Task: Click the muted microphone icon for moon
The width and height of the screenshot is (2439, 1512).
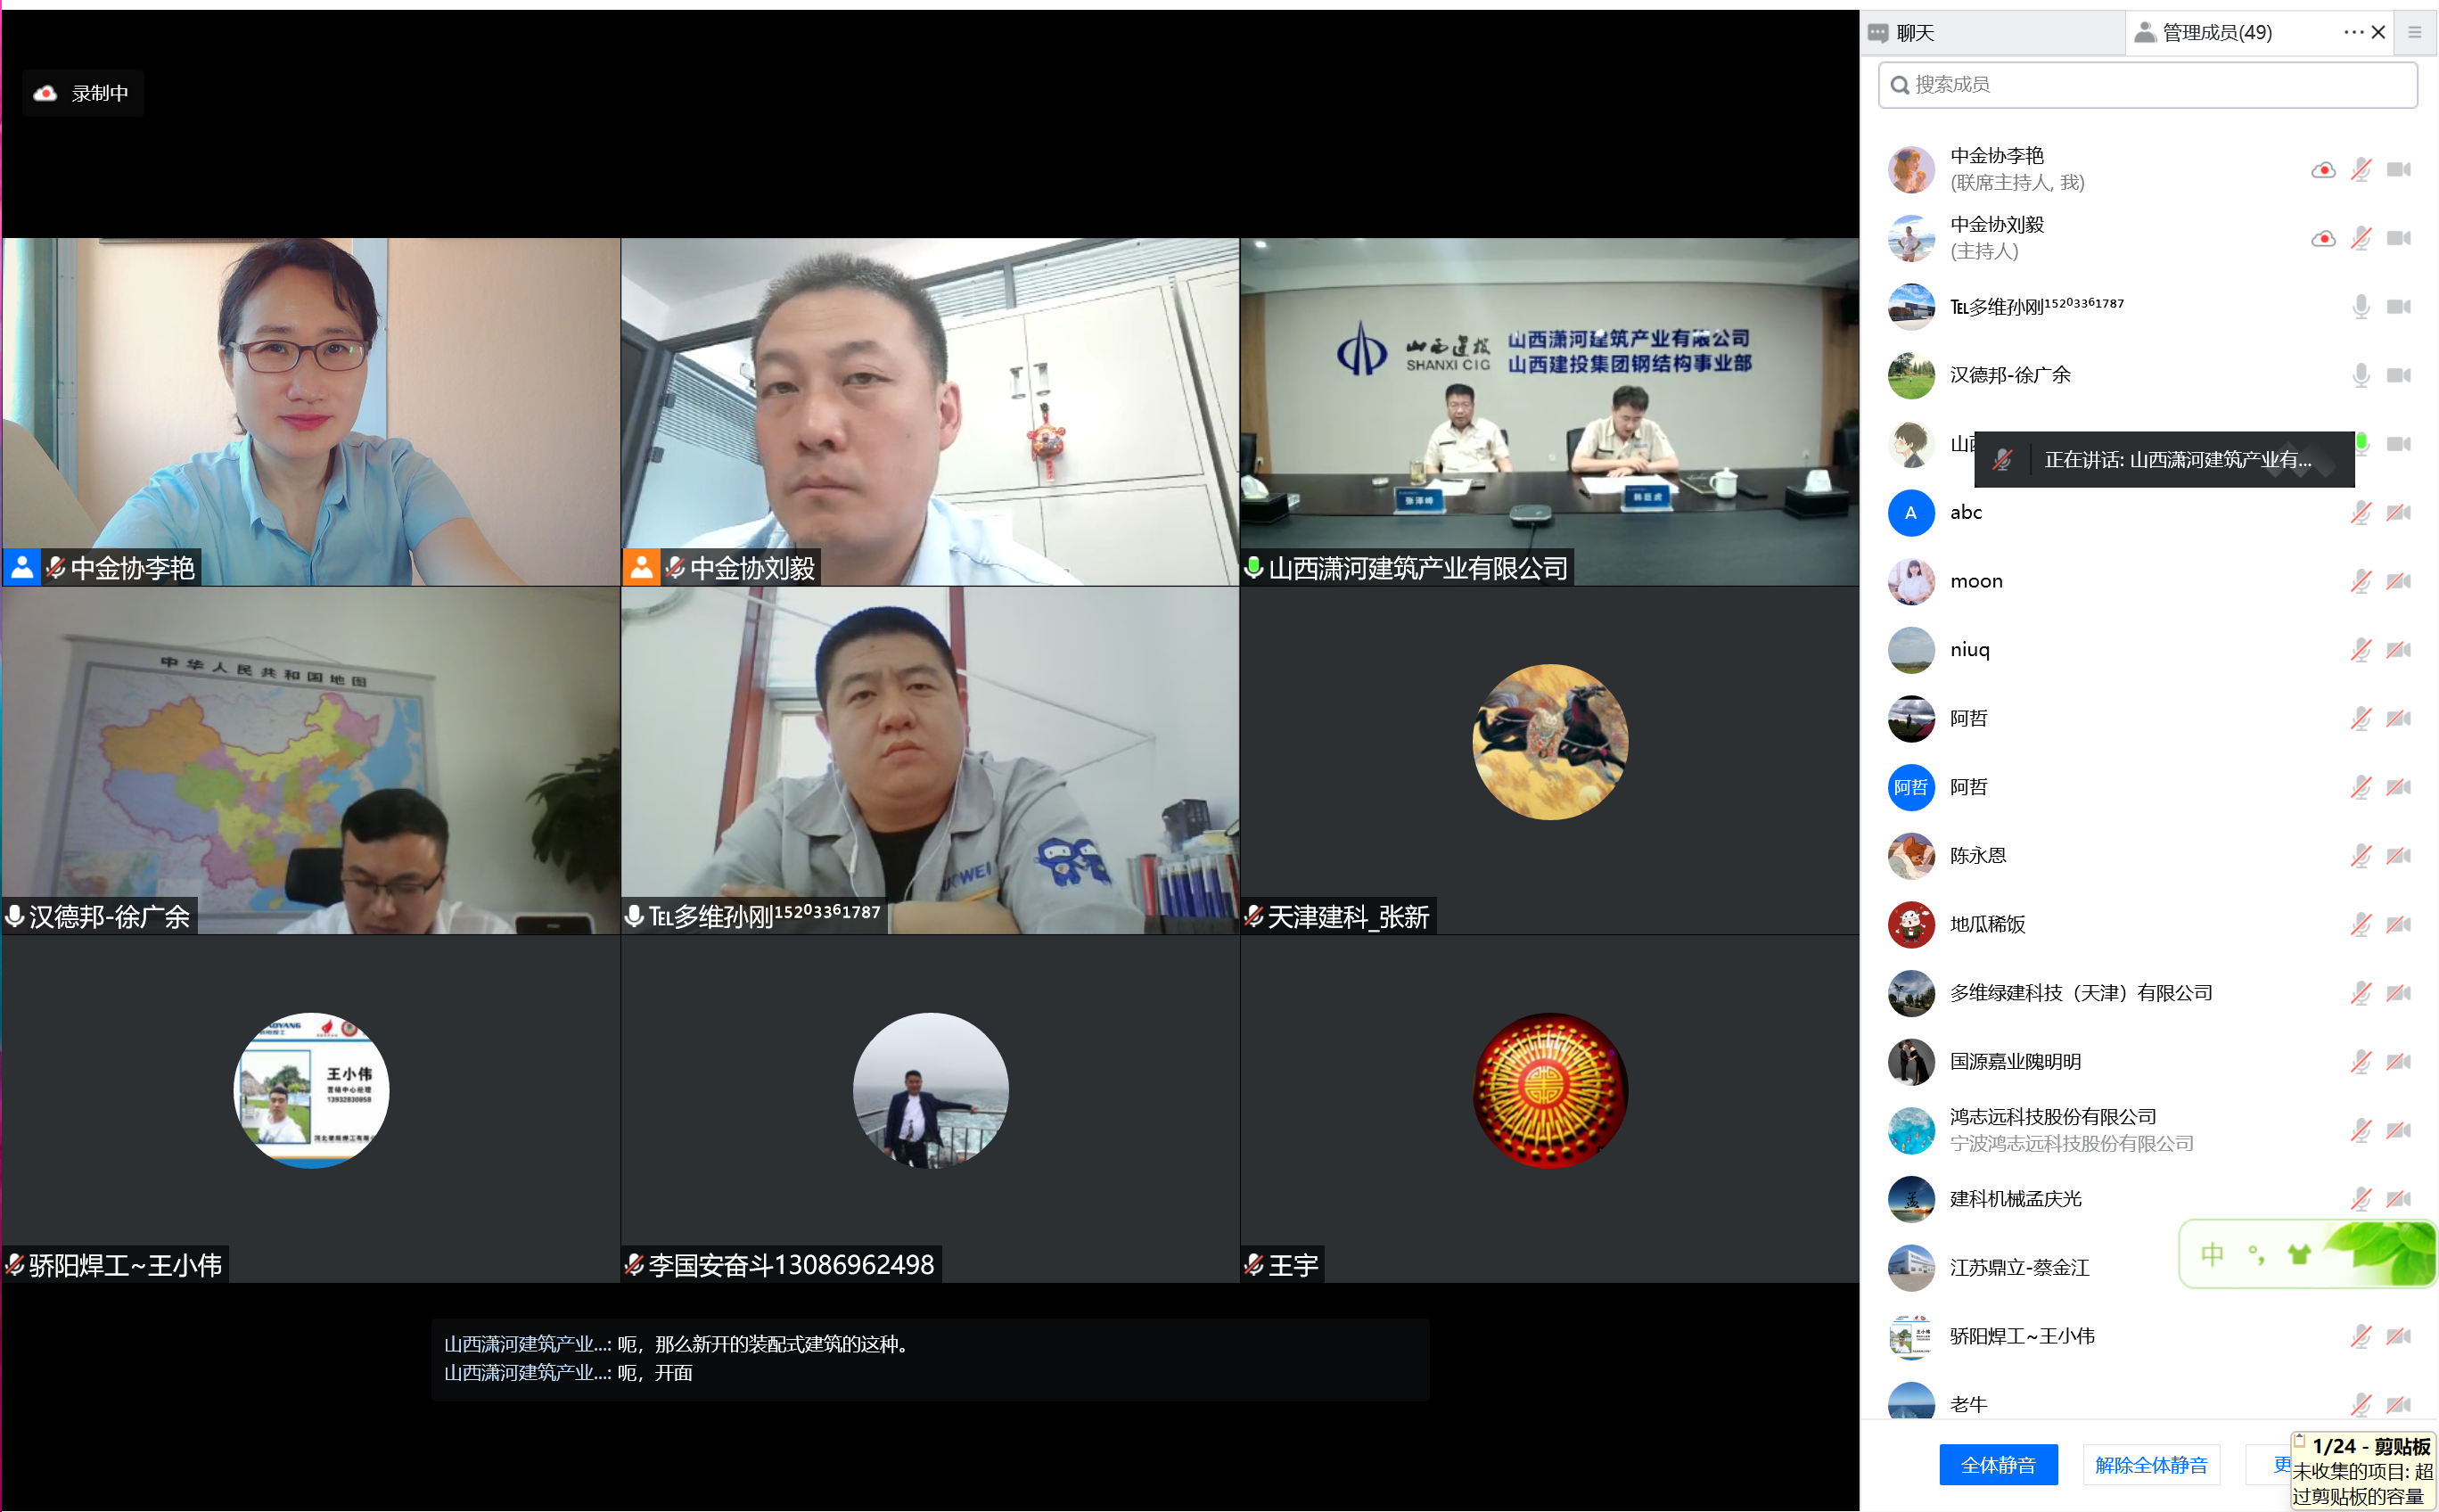Action: tap(2360, 581)
